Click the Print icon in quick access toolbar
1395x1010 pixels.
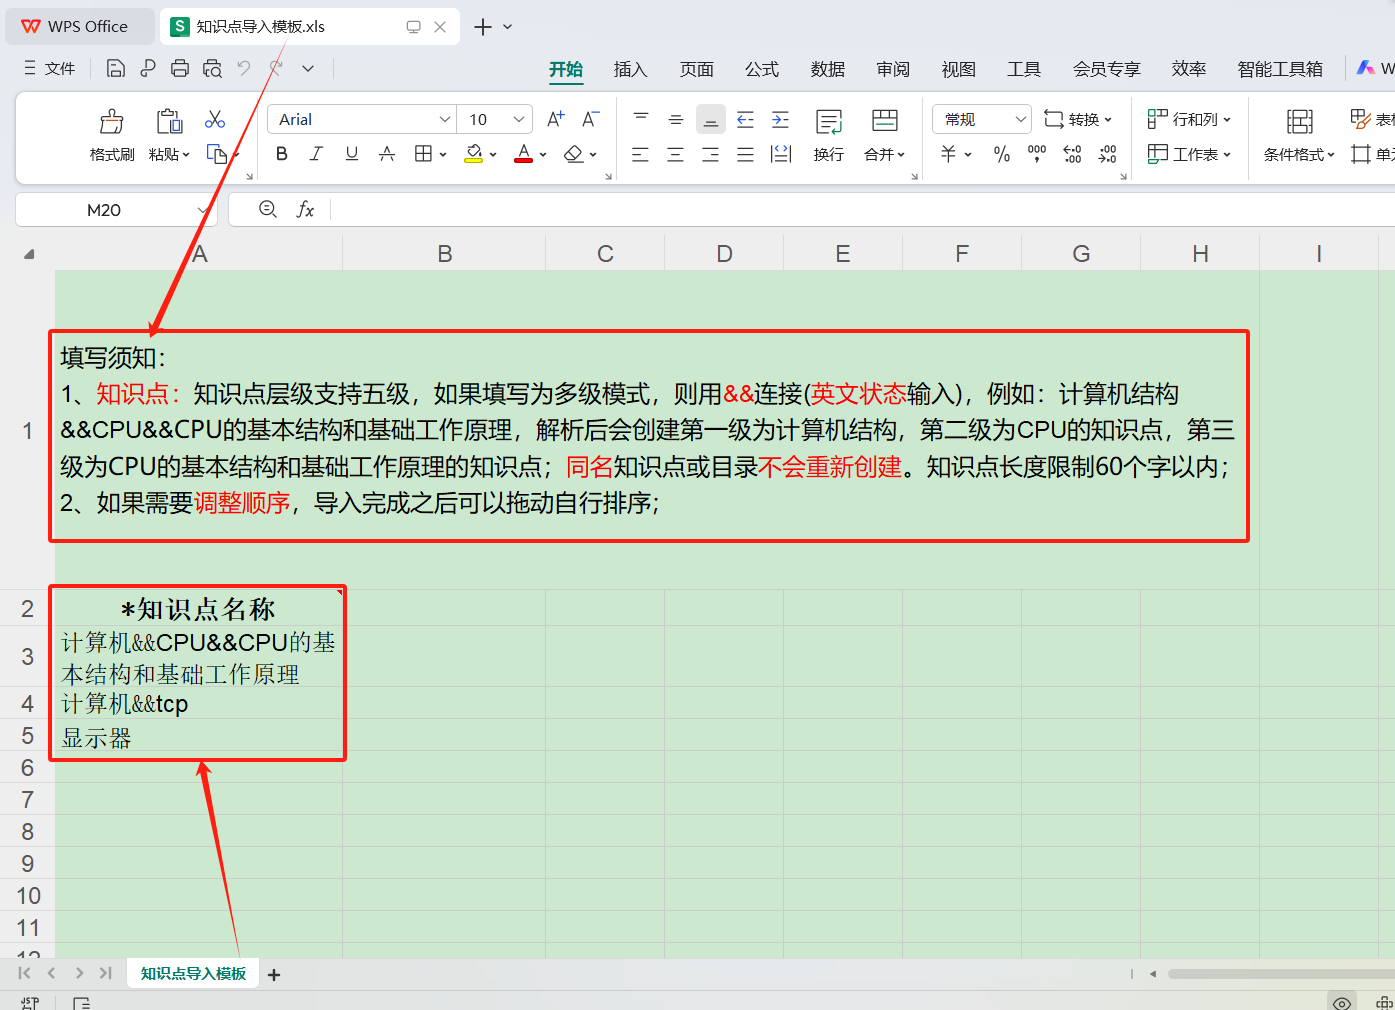(x=179, y=67)
